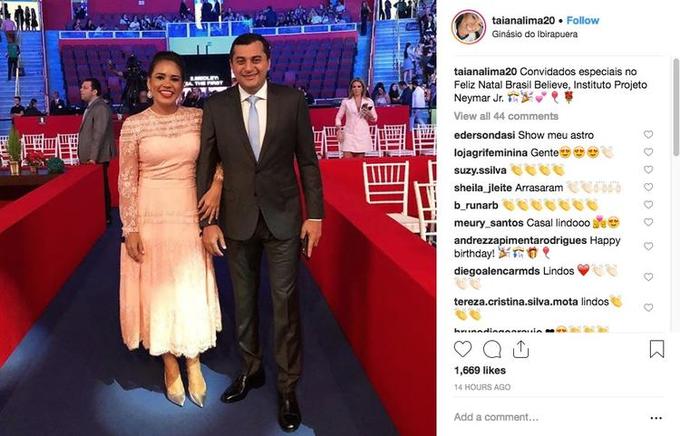The height and width of the screenshot is (436, 680).
Task: Open taianalima20's profile picture
Action: coord(468,27)
